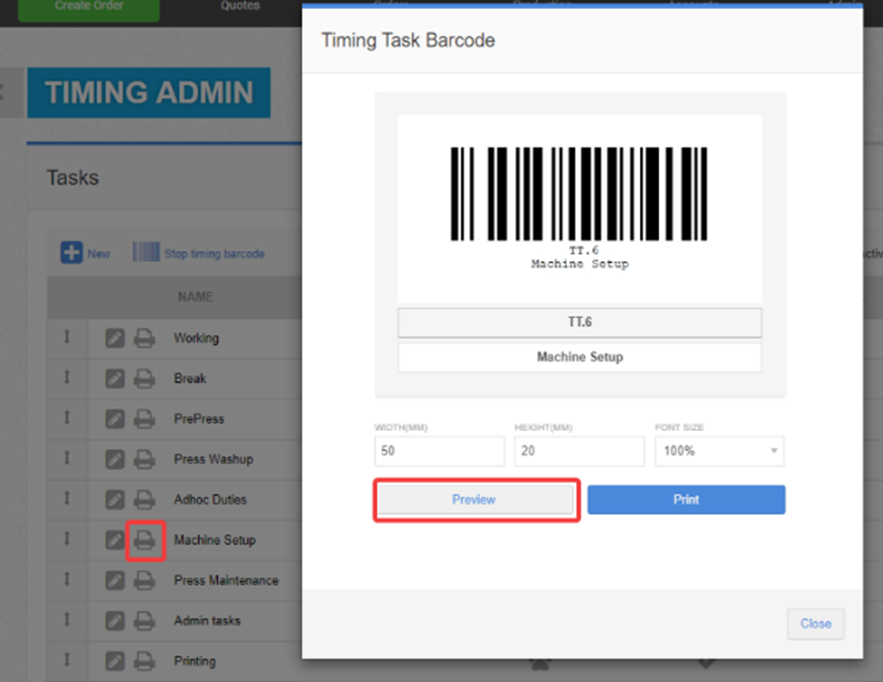Click the Machine Setup label field
The image size is (883, 682).
tap(579, 357)
